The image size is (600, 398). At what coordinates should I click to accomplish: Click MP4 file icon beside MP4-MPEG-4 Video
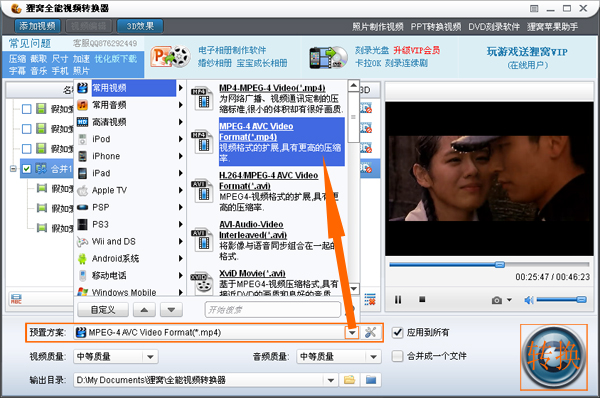coord(201,99)
